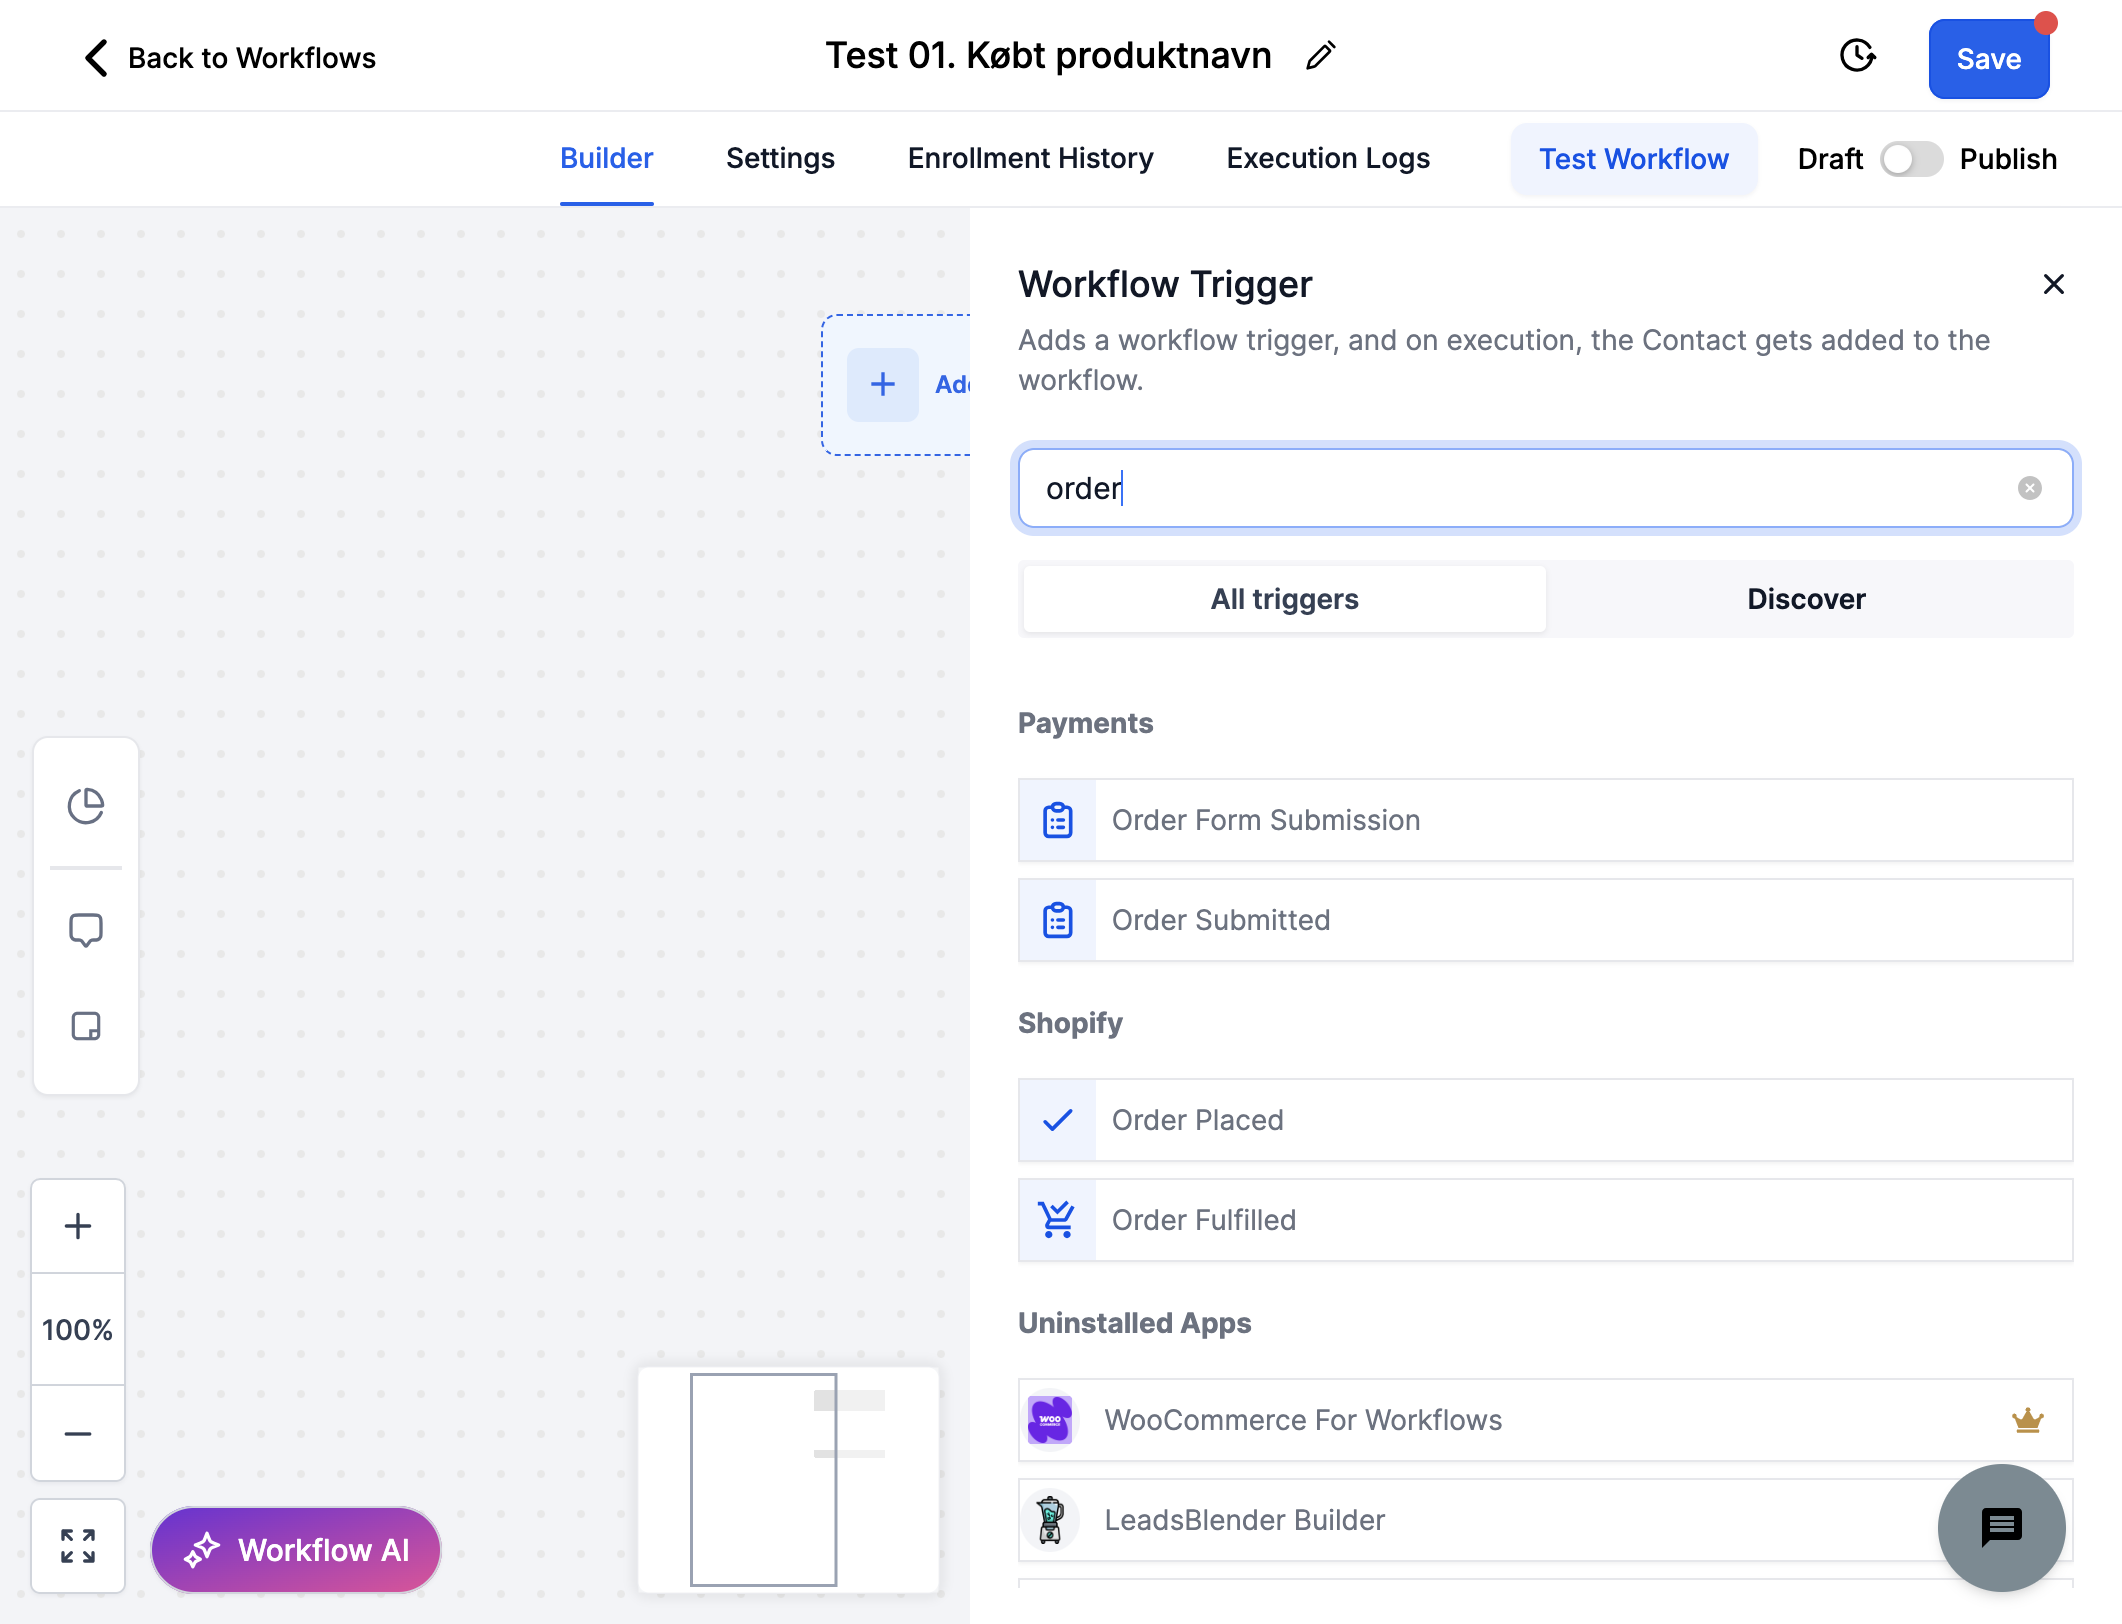This screenshot has height=1624, width=2122.
Task: Fit canvas to screen icon
Action: [78, 1546]
